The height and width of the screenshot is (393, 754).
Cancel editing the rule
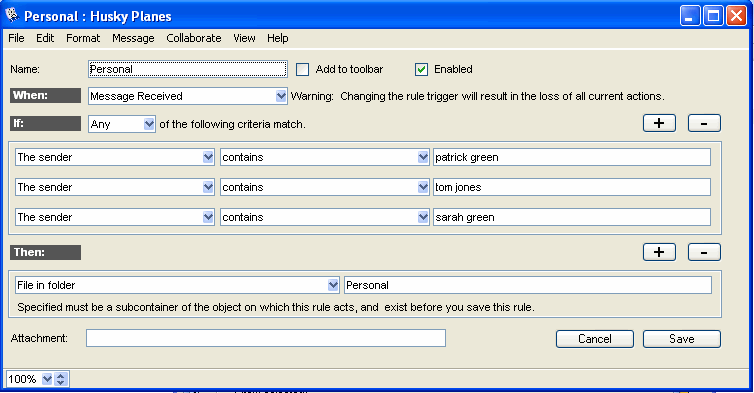click(595, 339)
